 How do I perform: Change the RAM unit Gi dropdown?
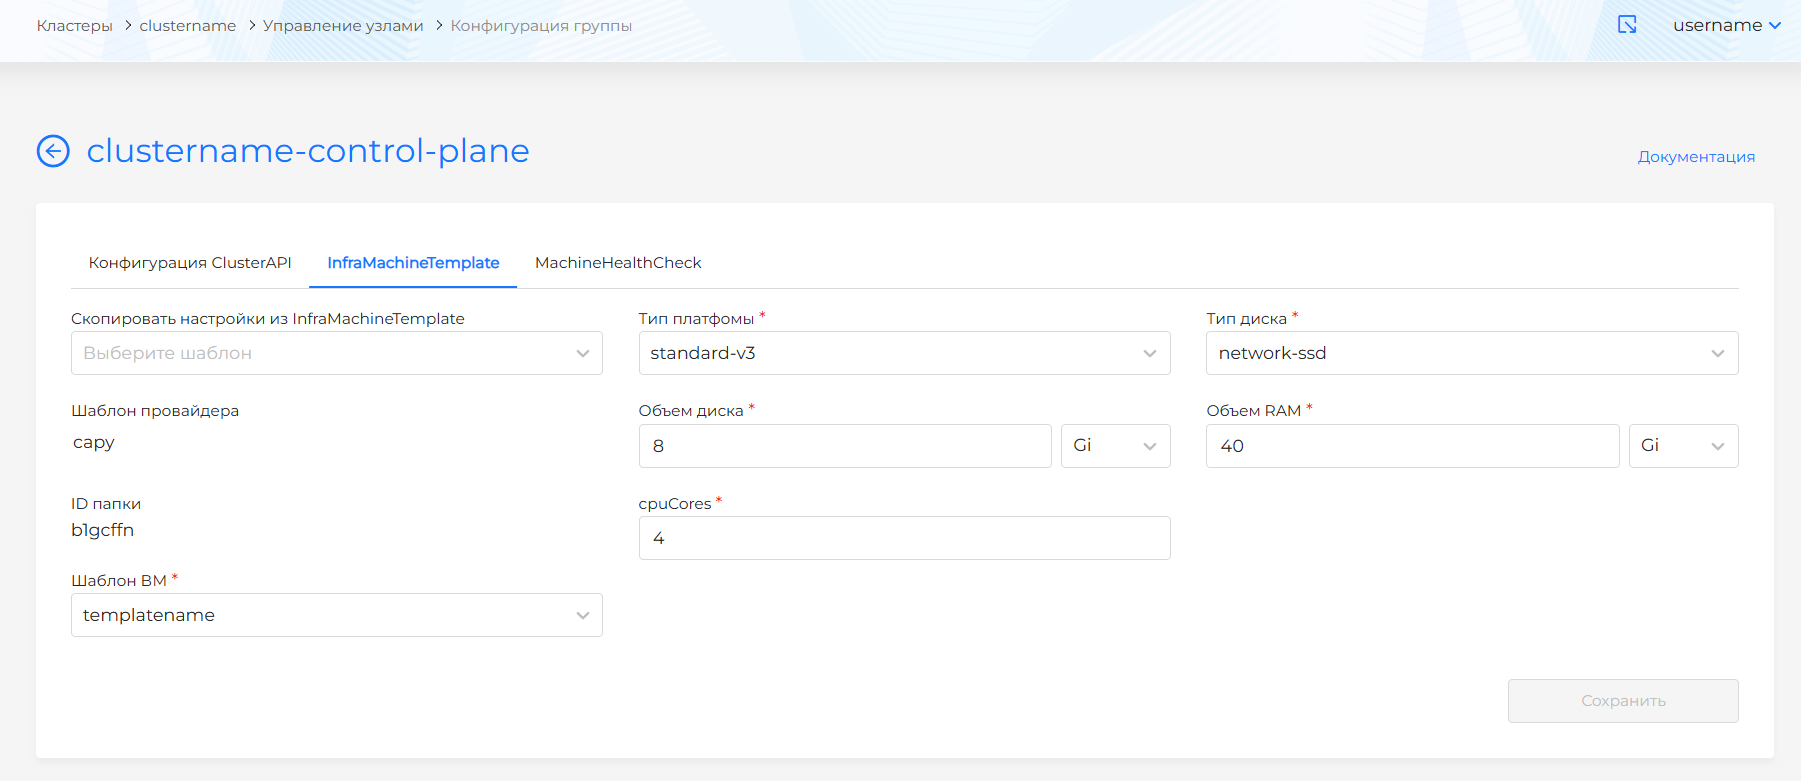click(1683, 446)
